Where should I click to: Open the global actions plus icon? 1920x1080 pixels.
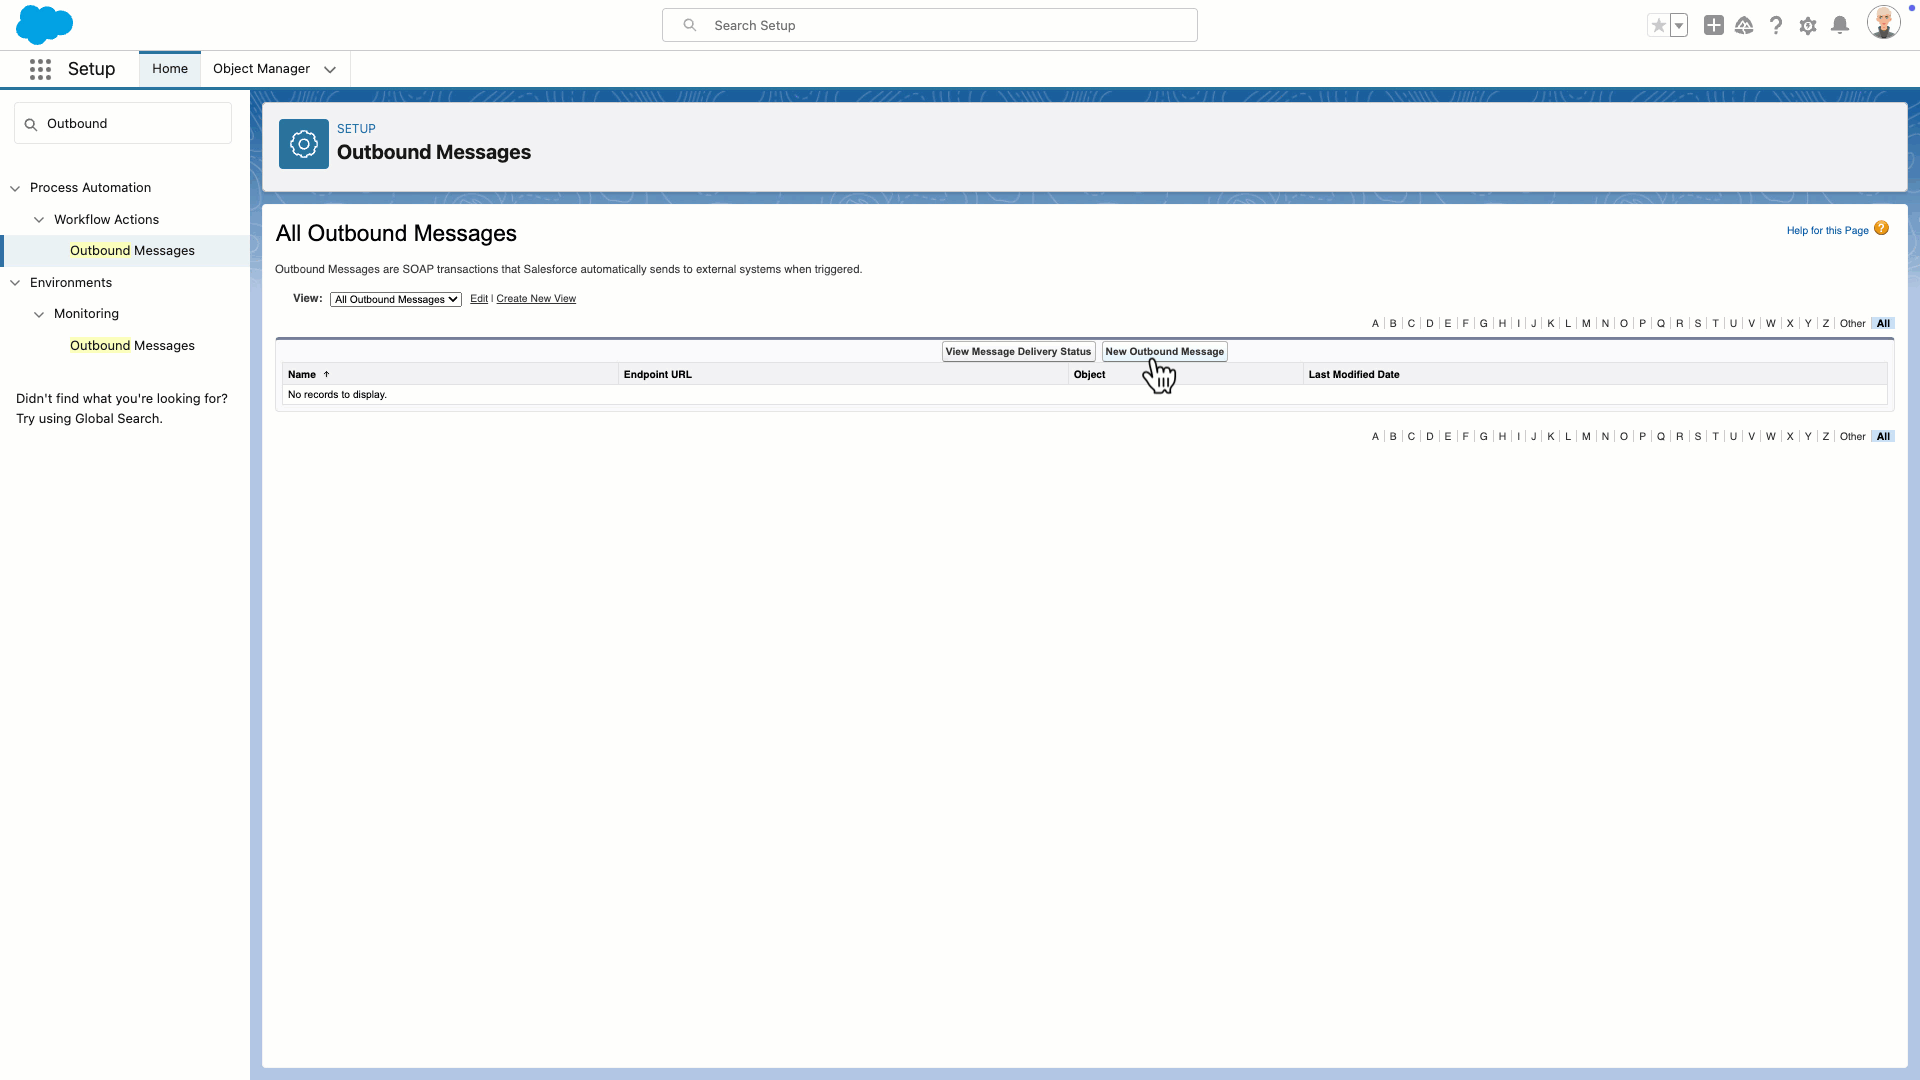click(x=1713, y=26)
